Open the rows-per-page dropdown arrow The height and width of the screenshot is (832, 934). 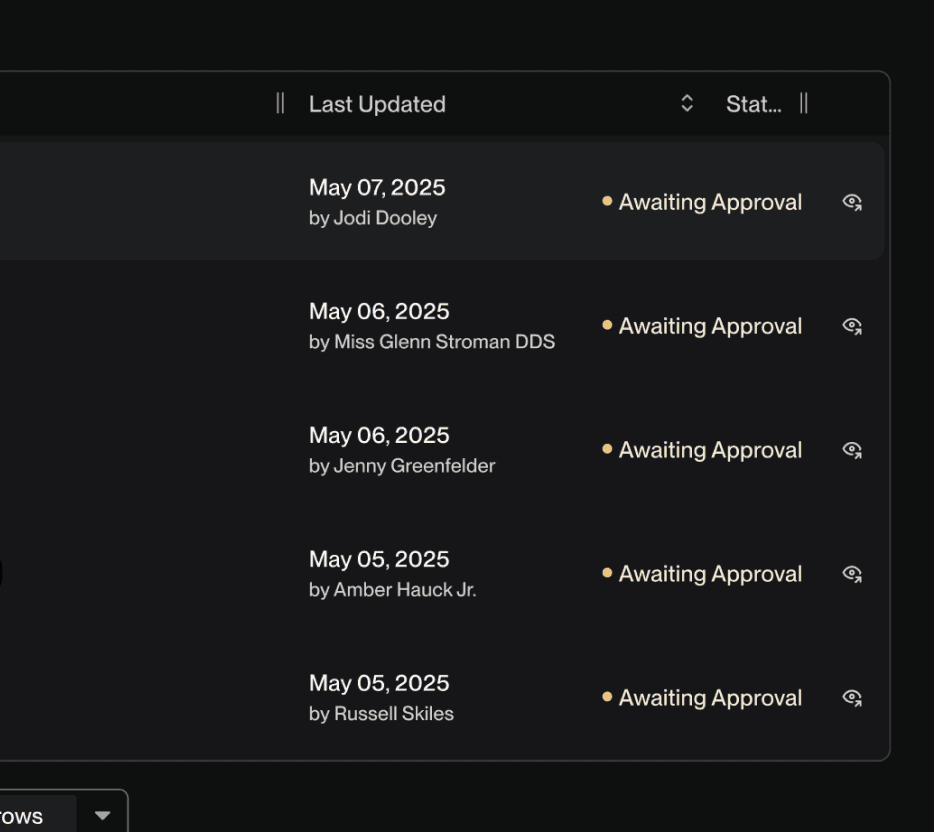tap(102, 816)
